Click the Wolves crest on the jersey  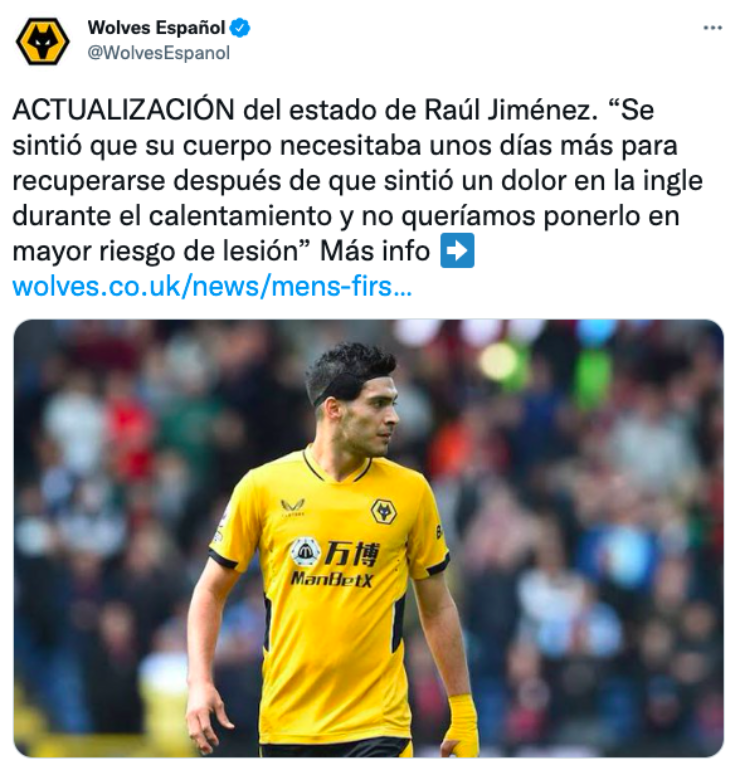[383, 511]
